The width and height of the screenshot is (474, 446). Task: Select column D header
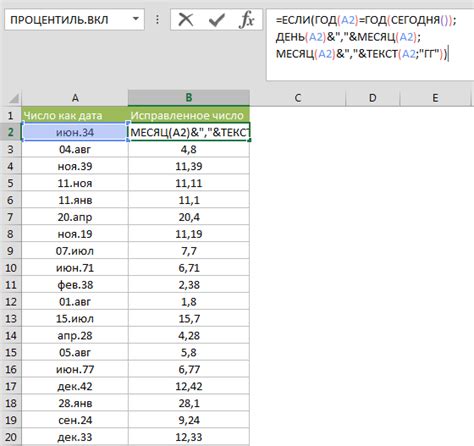372,98
